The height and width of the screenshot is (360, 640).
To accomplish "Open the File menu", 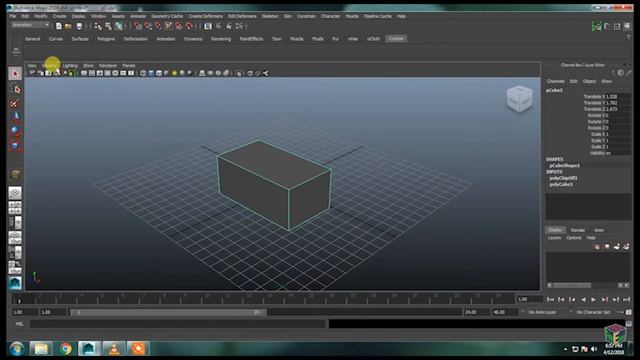I will point(13,16).
